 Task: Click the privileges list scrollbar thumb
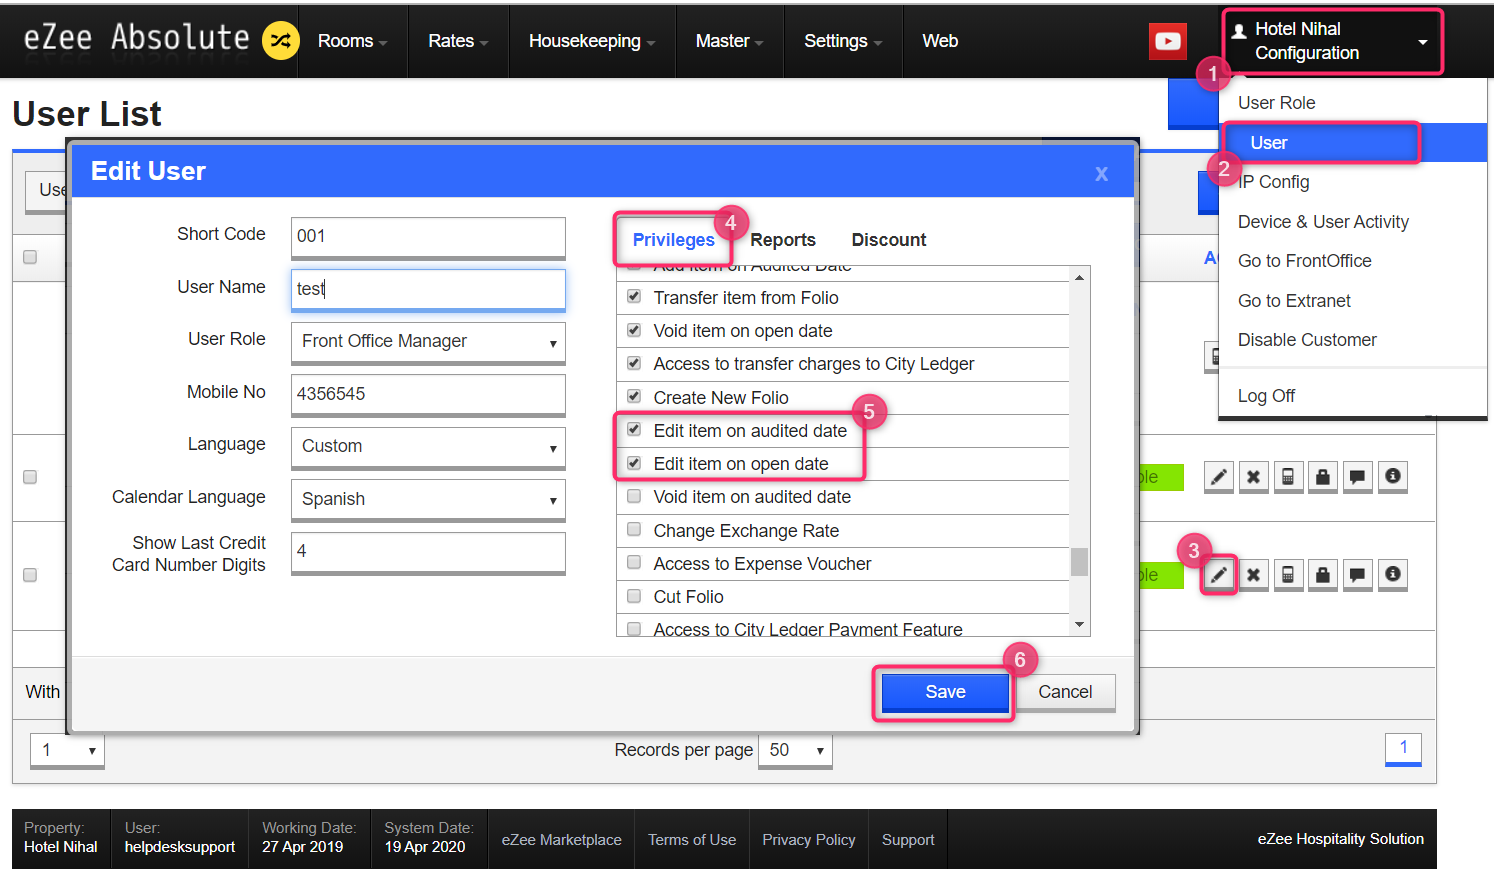[1079, 562]
